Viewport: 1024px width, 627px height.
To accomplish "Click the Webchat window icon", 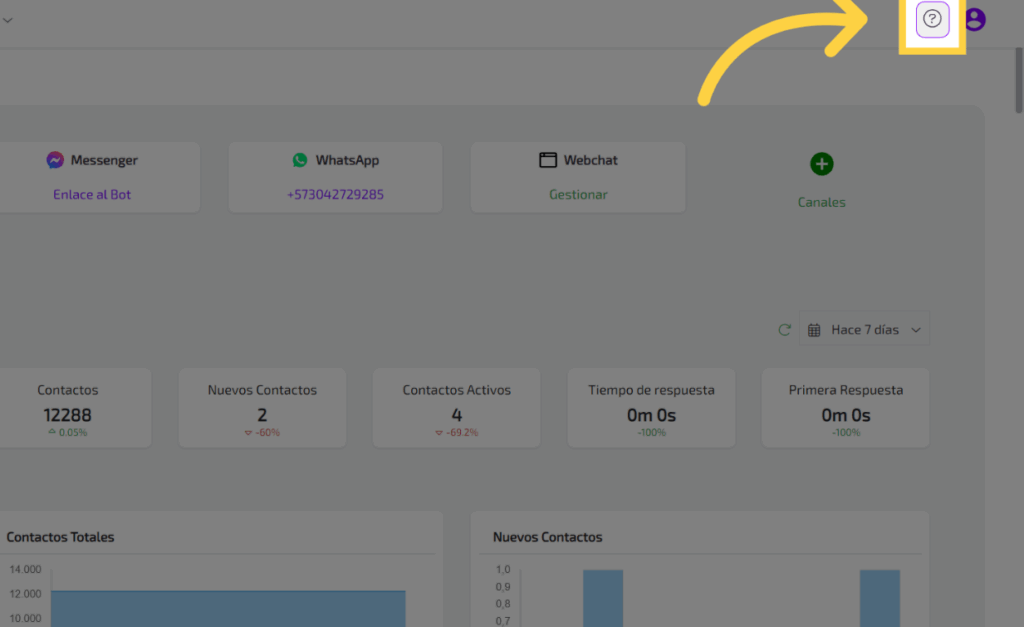I will pyautogui.click(x=548, y=160).
